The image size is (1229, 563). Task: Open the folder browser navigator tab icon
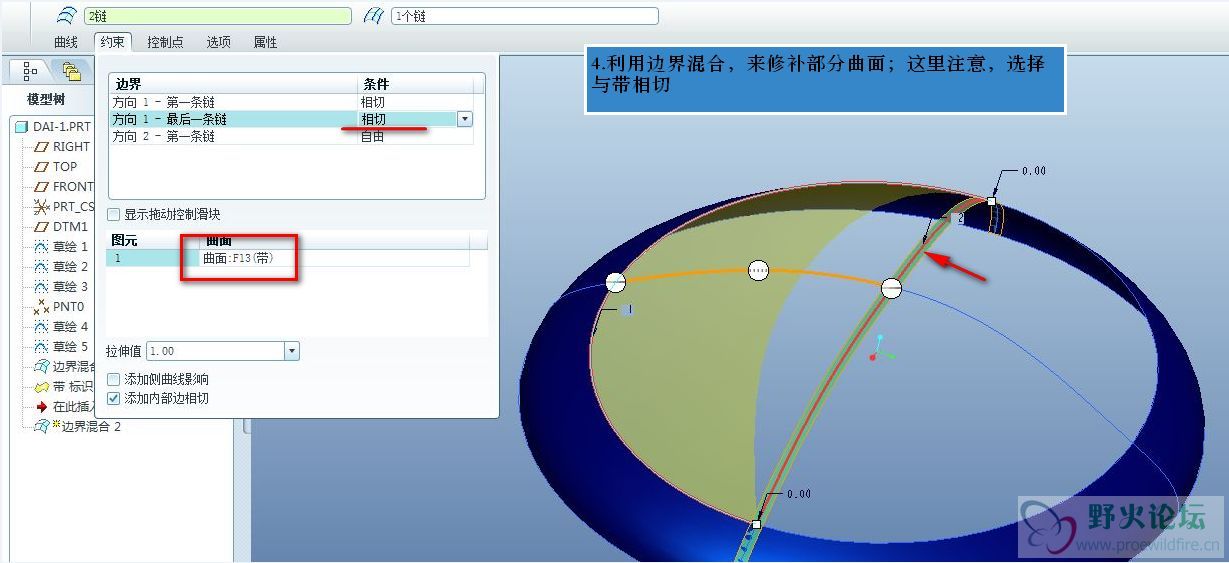pyautogui.click(x=70, y=70)
